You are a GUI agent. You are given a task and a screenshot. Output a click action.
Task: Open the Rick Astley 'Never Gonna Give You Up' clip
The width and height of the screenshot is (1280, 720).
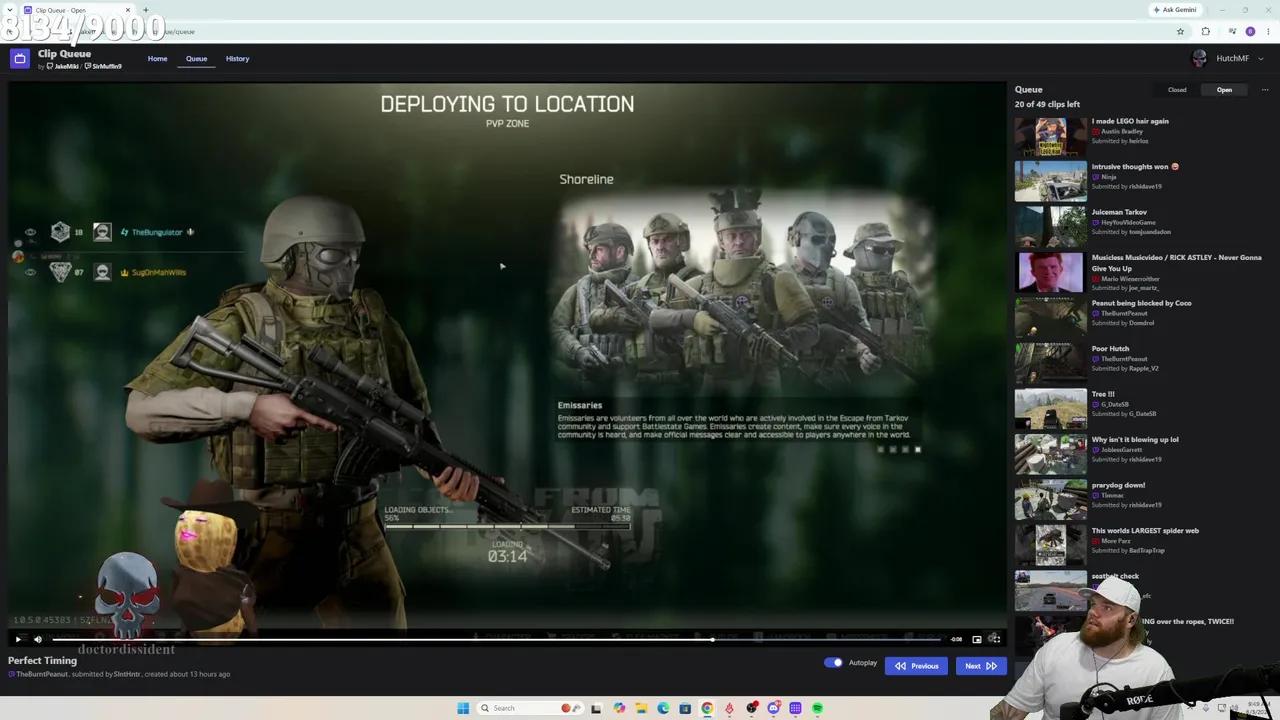point(1176,263)
